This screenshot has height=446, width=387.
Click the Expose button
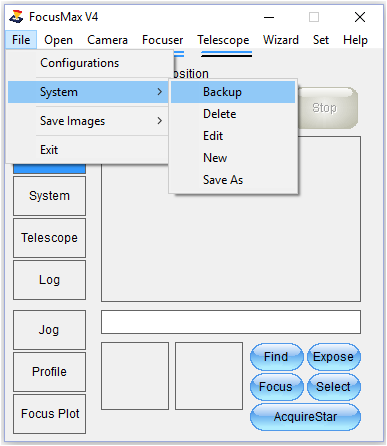334,357
